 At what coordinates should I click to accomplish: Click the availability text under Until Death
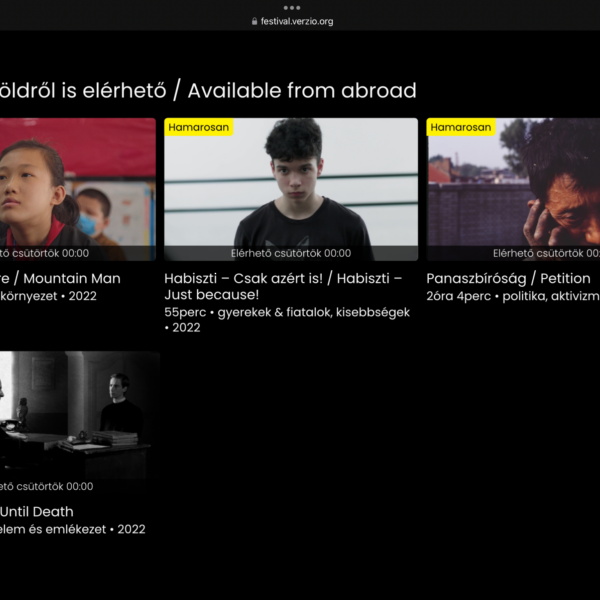[x=46, y=486]
